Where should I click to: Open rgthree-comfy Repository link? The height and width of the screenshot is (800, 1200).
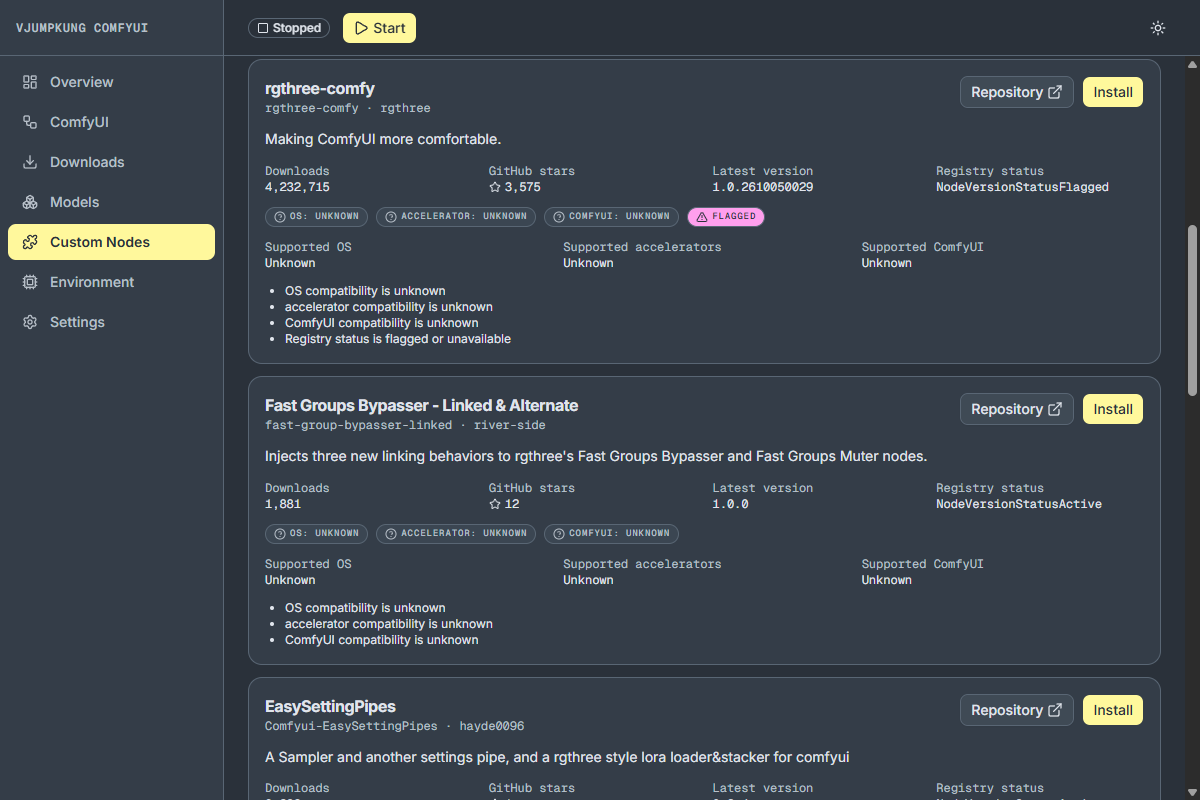pos(1017,92)
